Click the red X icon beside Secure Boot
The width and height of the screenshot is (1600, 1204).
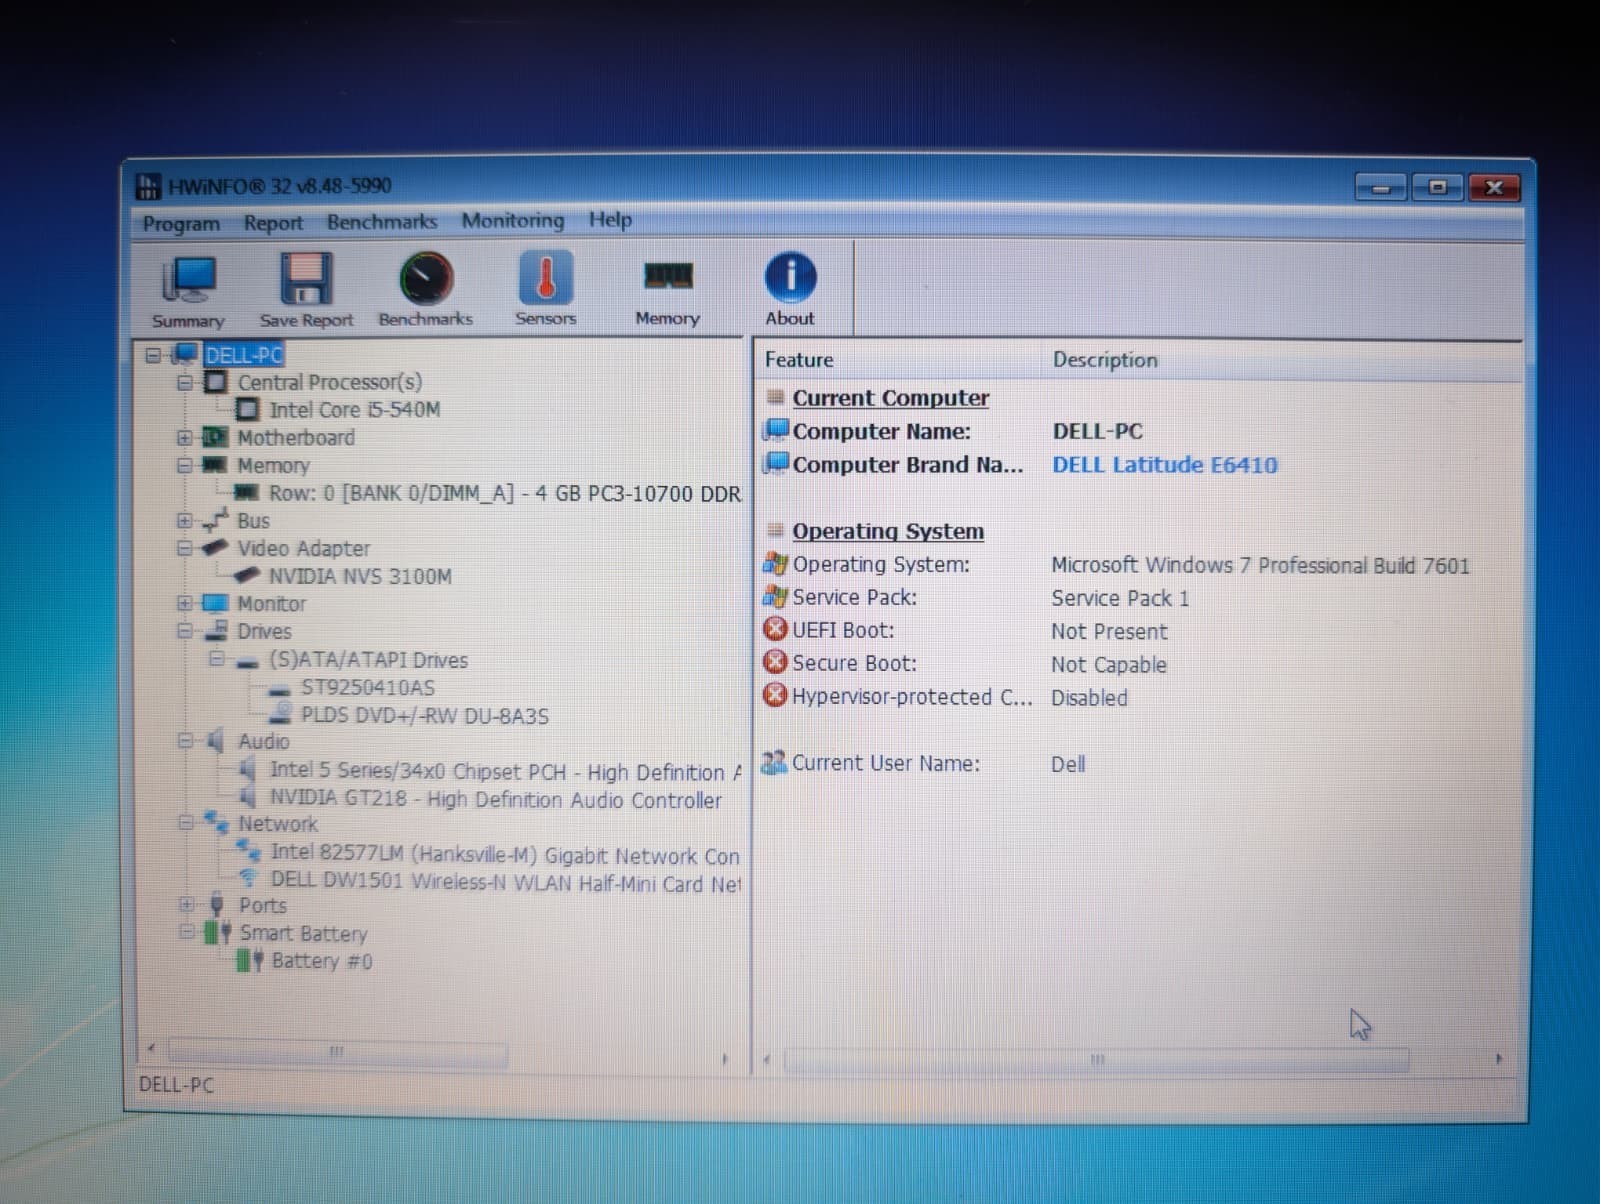pos(775,662)
